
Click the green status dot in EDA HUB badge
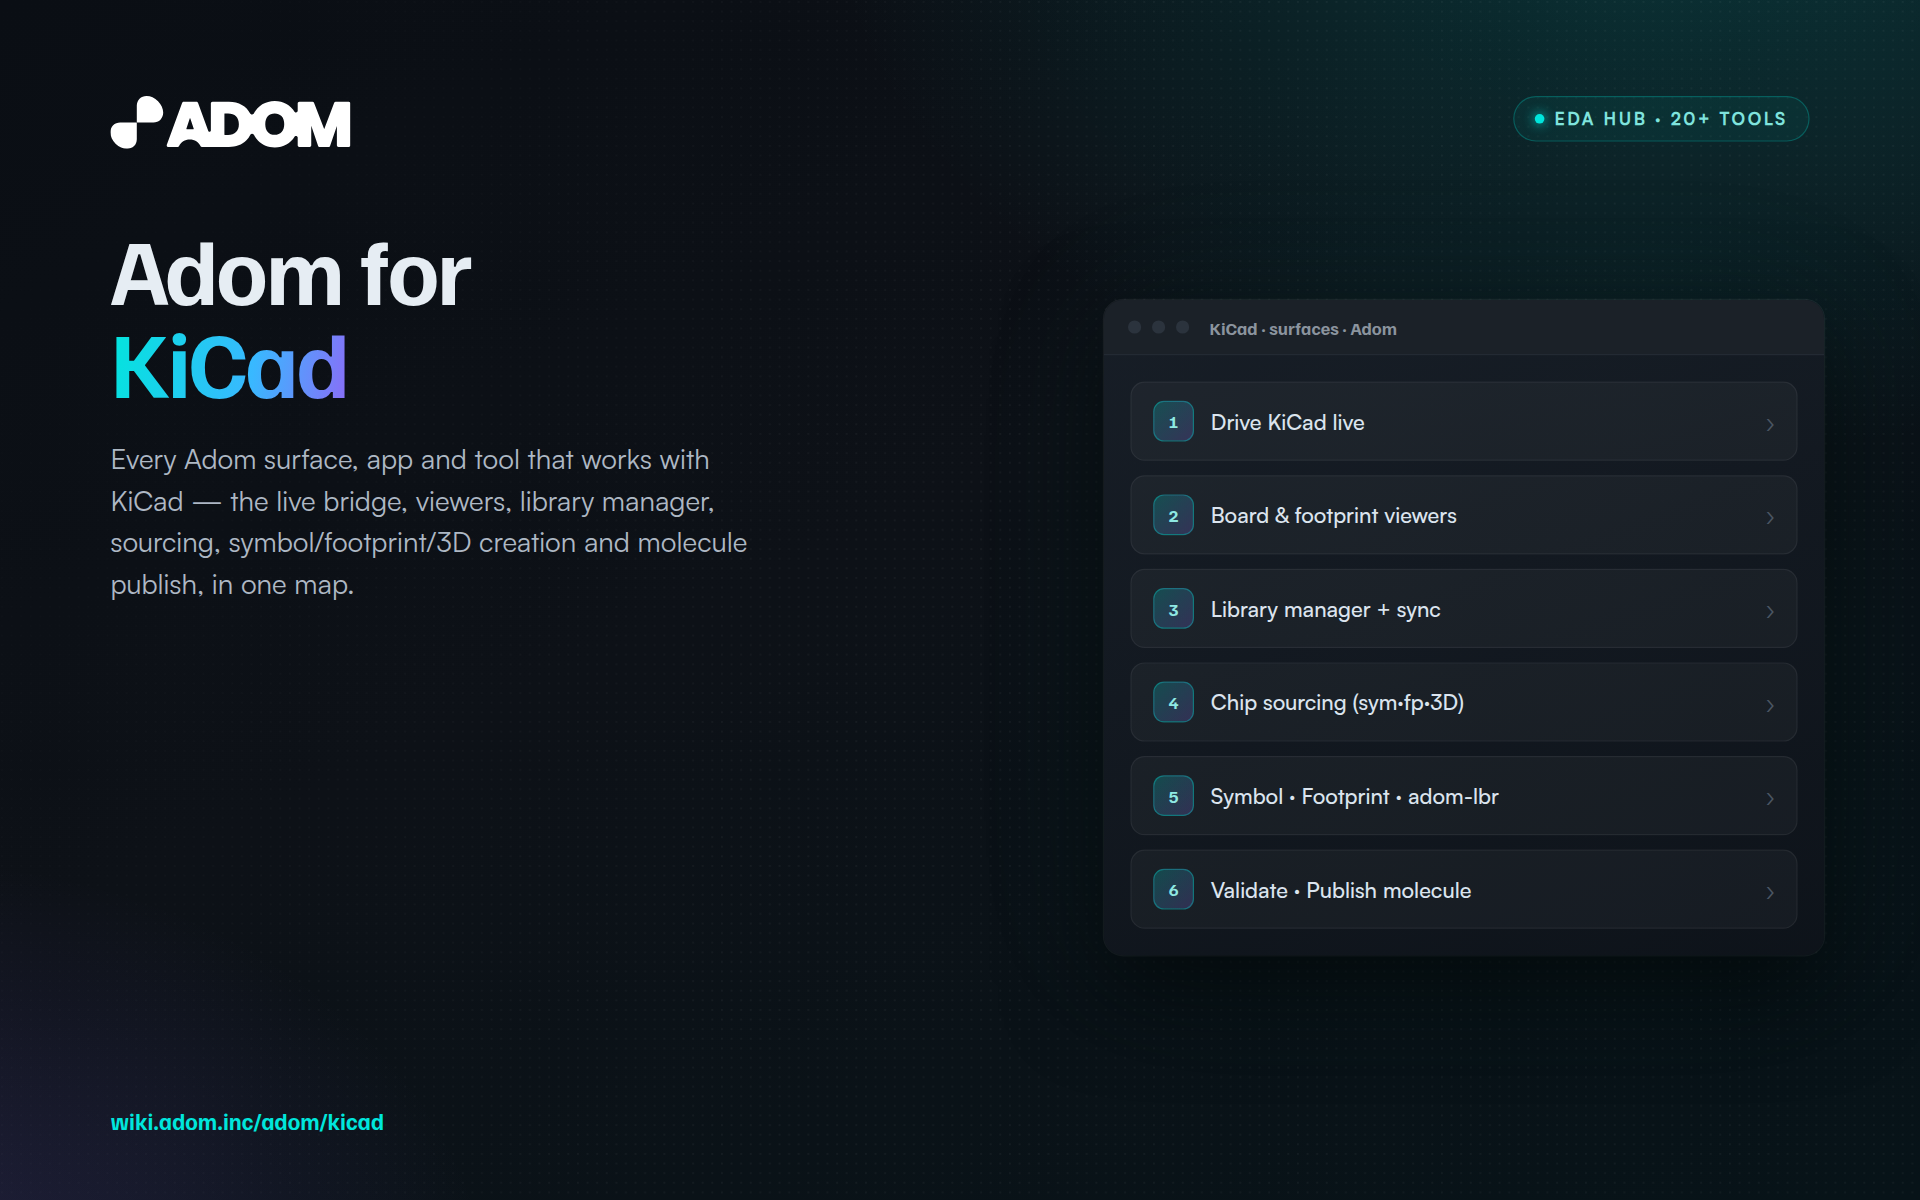click(x=1539, y=119)
